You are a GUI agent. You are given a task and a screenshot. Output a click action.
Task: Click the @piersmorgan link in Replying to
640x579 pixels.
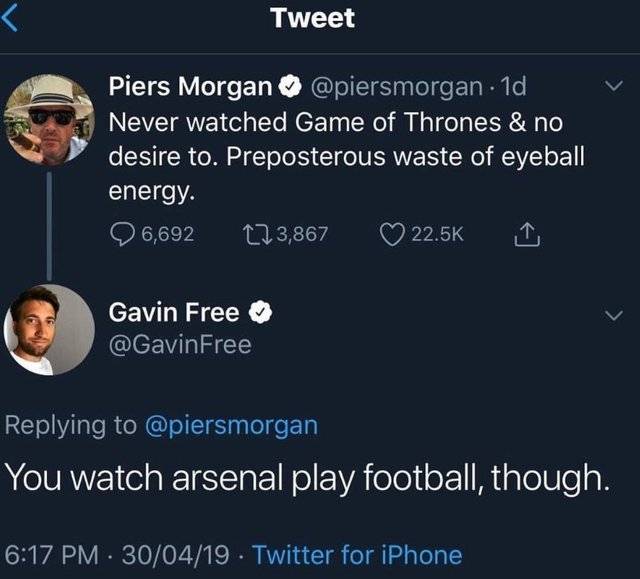[x=231, y=424]
